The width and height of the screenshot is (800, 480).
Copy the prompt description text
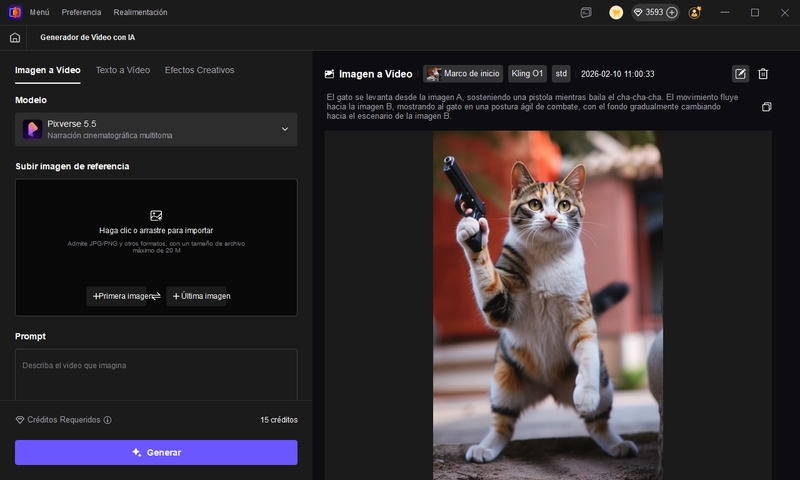tap(766, 107)
